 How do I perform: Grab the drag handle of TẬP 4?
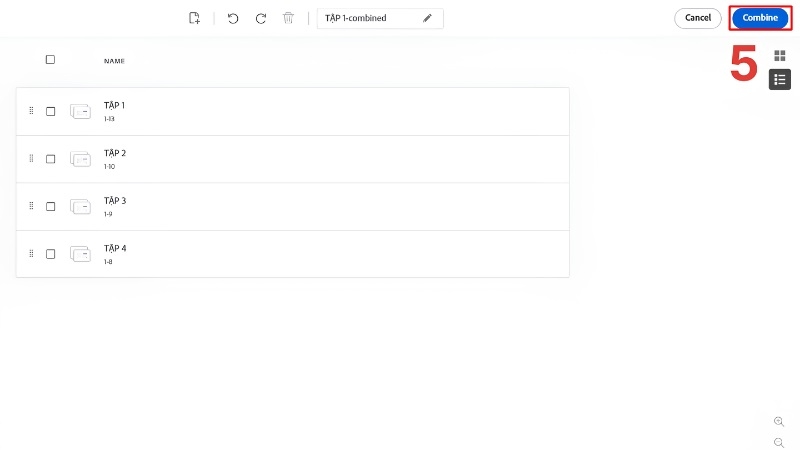[x=31, y=254]
